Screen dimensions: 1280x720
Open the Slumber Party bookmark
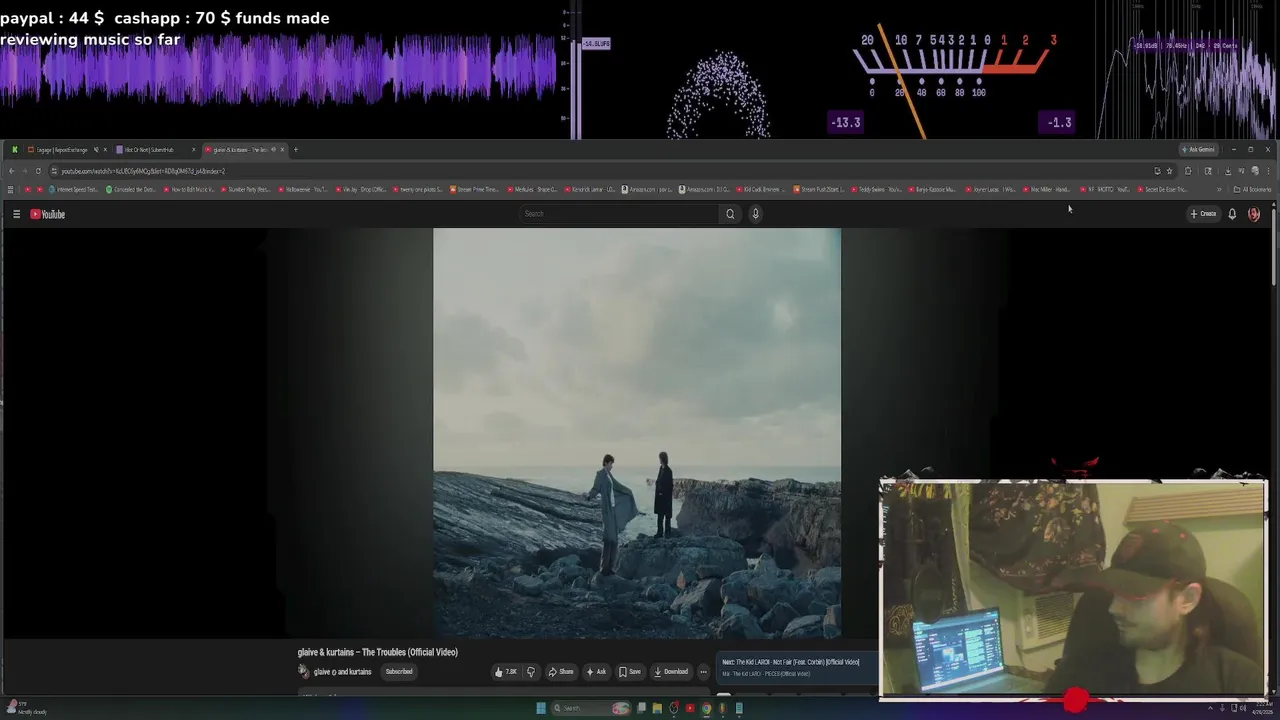[246, 189]
